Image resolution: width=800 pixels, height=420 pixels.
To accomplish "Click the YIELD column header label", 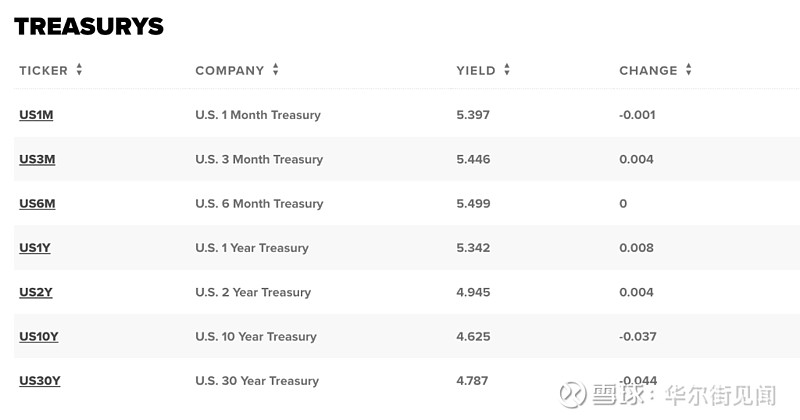I will pos(476,70).
